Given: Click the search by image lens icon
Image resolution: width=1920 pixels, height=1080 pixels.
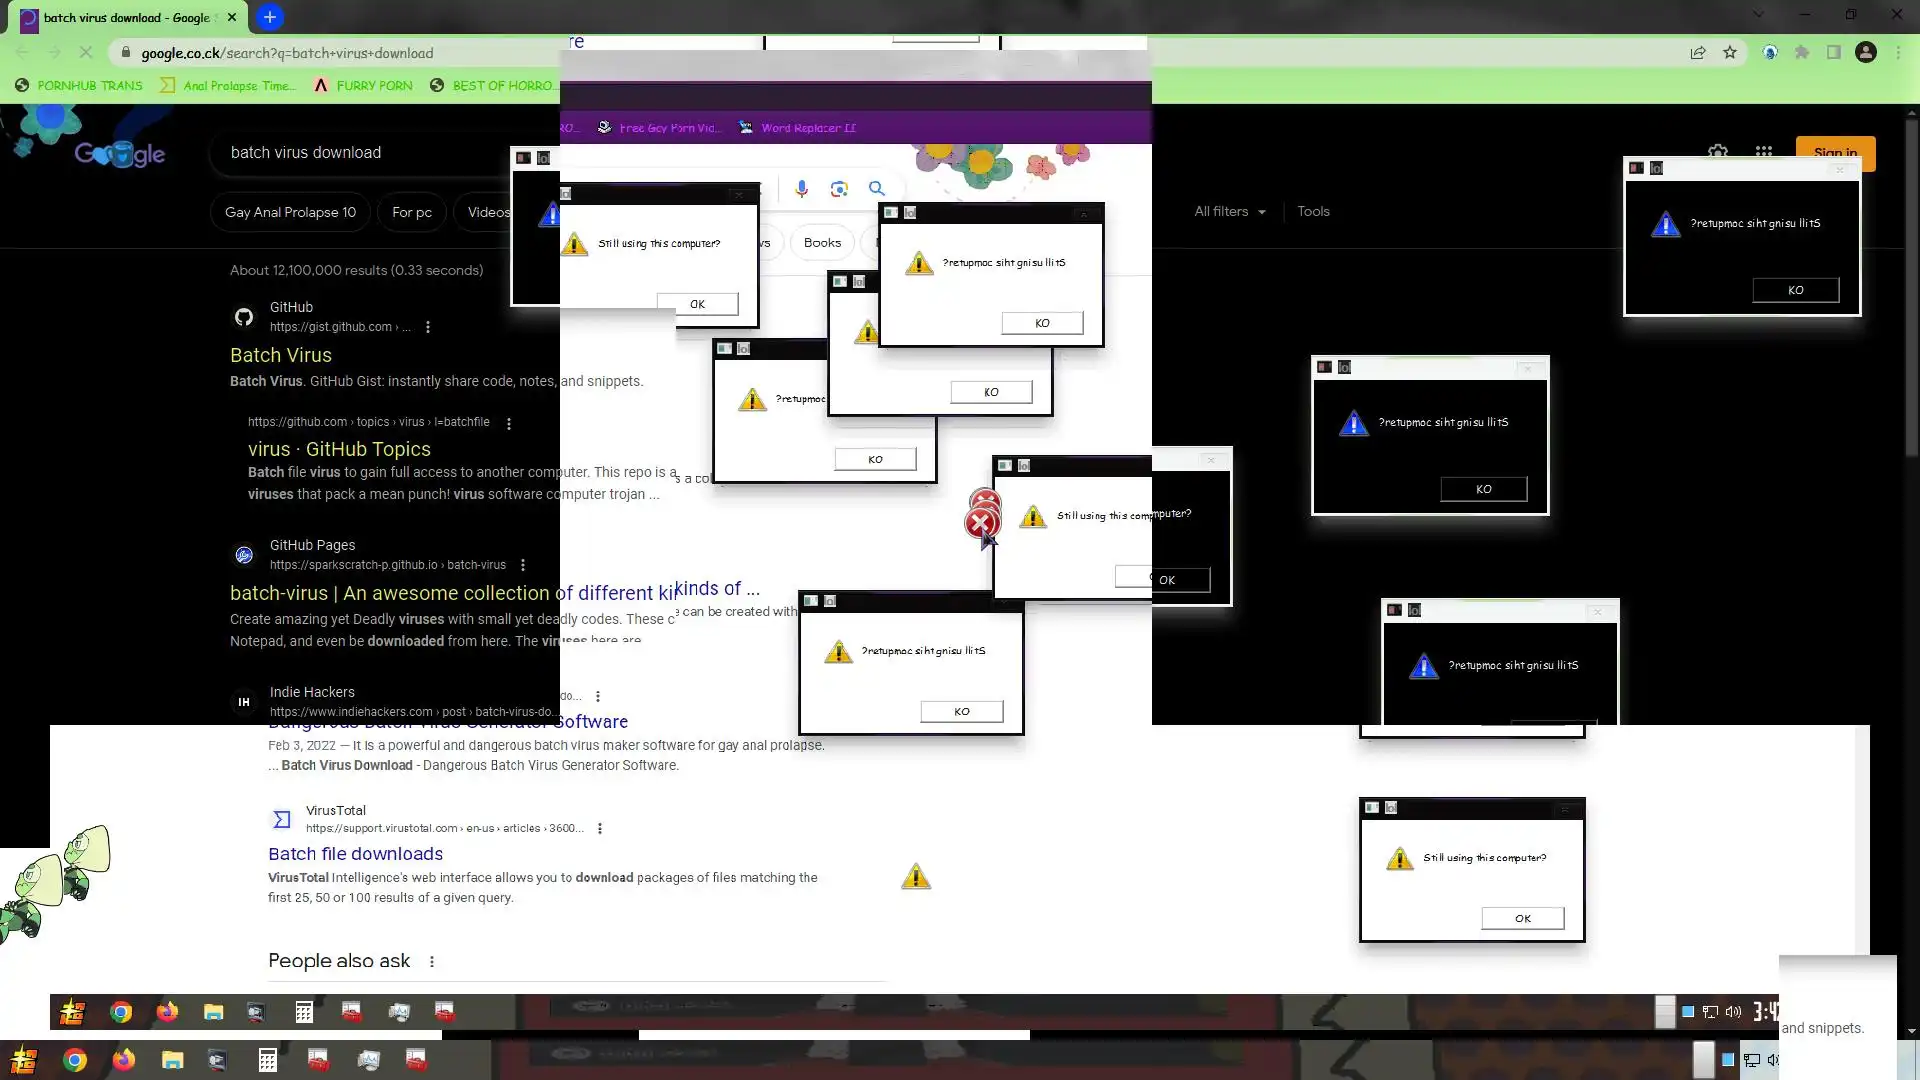Looking at the screenshot, I should click(x=839, y=189).
